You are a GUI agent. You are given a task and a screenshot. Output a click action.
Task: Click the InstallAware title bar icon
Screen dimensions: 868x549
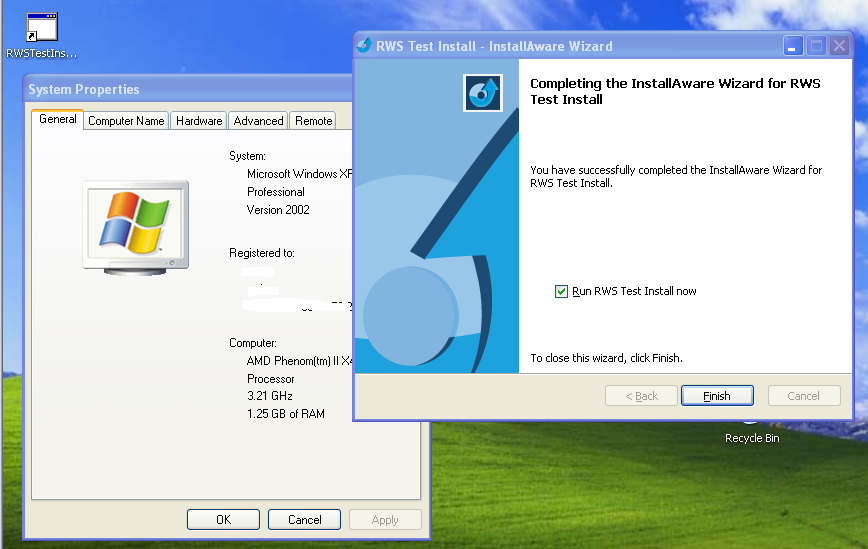(364, 45)
